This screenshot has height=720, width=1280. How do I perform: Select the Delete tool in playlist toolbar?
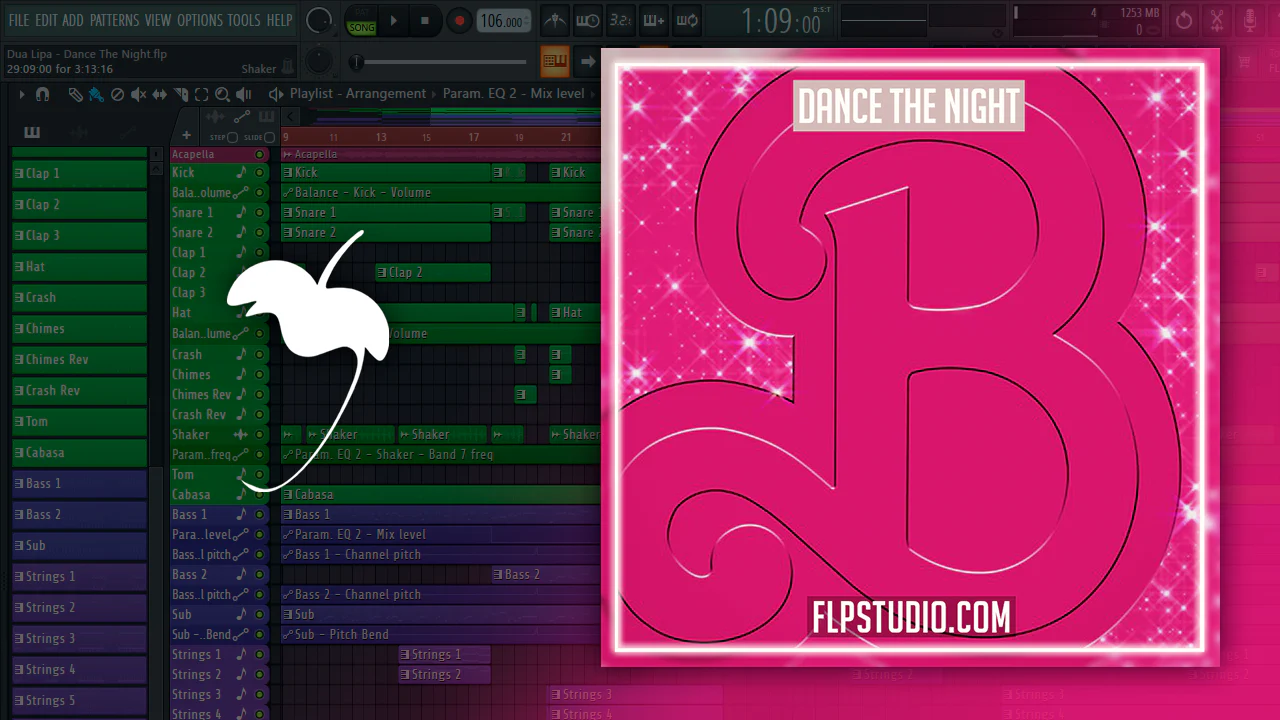[117, 94]
